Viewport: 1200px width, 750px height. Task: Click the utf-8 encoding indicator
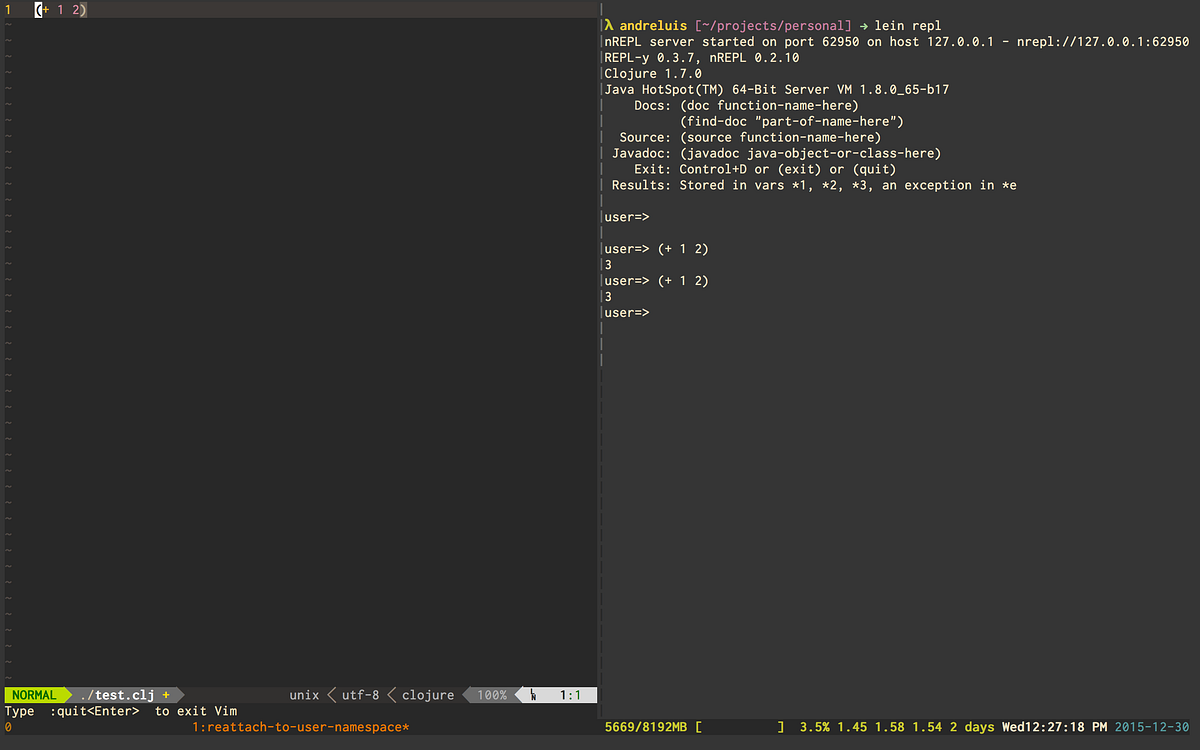361,695
